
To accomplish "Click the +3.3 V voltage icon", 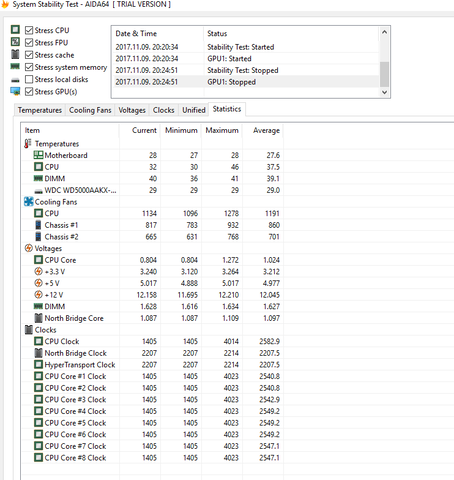I will [39, 271].
